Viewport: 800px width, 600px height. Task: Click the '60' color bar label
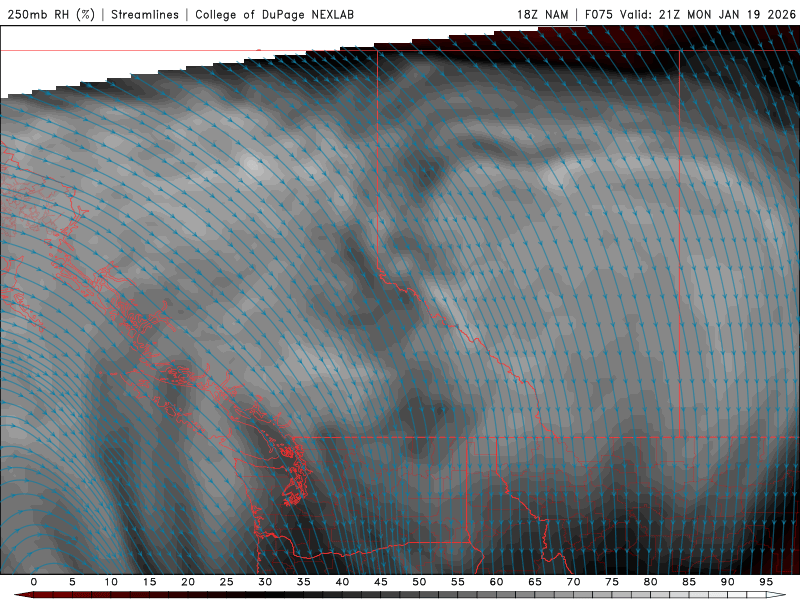[496, 582]
